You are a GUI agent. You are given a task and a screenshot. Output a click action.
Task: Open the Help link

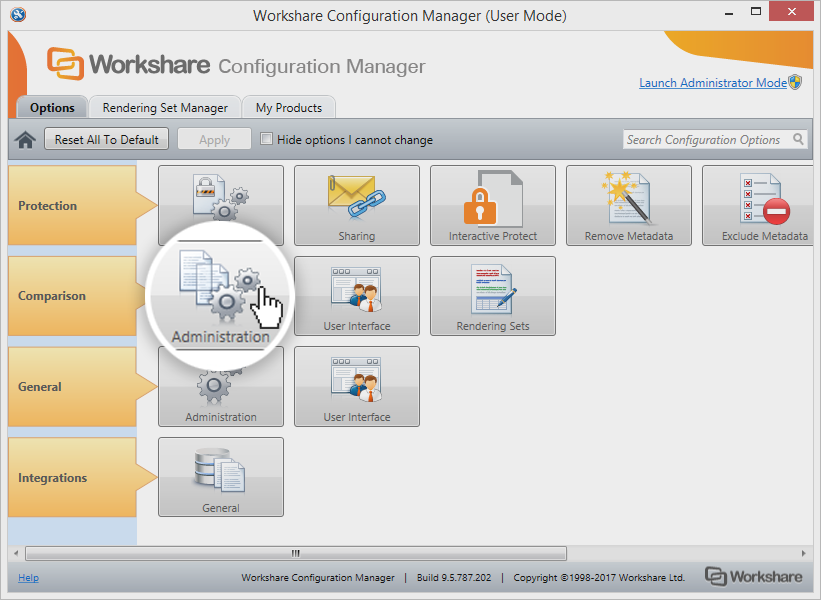[28, 577]
